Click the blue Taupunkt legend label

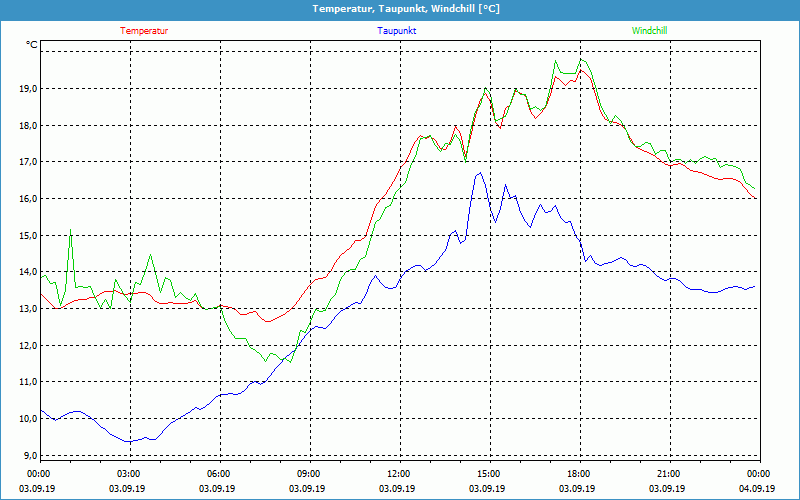point(397,31)
